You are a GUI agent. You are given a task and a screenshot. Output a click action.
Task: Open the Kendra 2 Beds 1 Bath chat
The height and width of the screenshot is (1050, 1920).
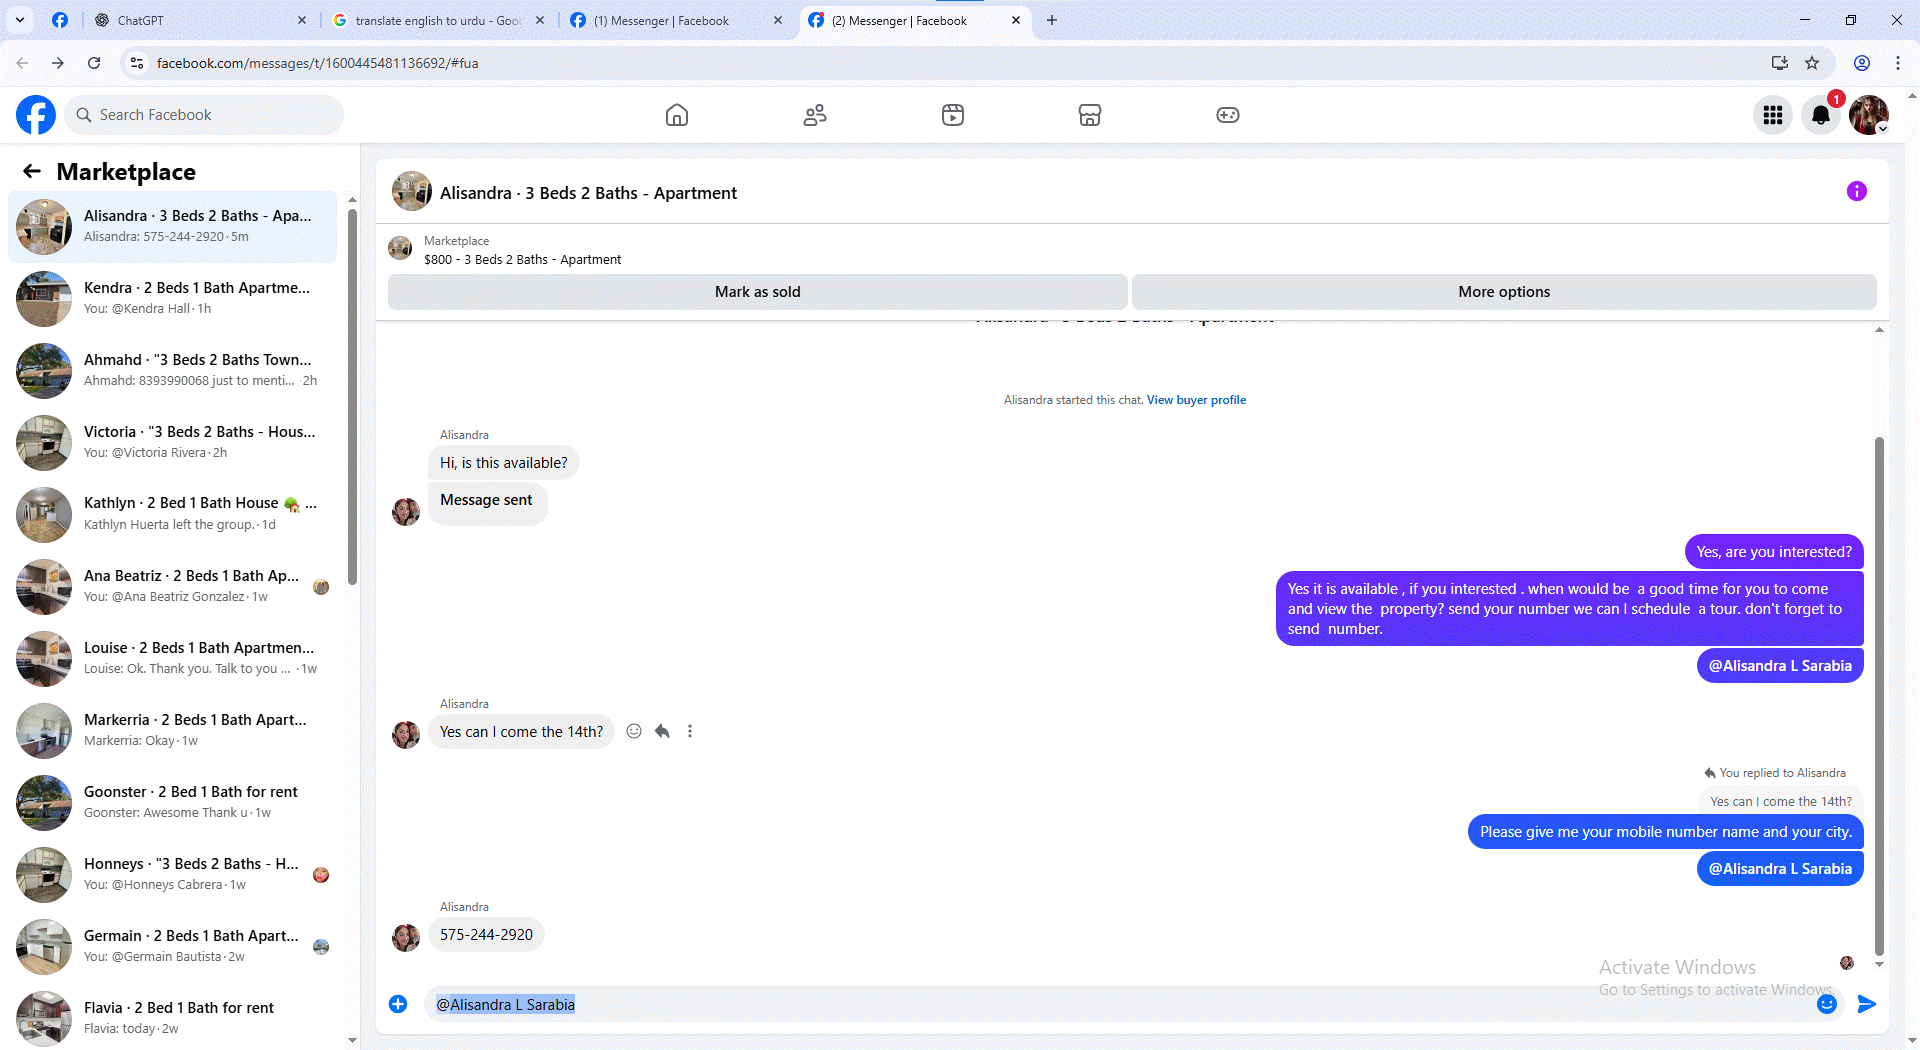click(x=172, y=298)
